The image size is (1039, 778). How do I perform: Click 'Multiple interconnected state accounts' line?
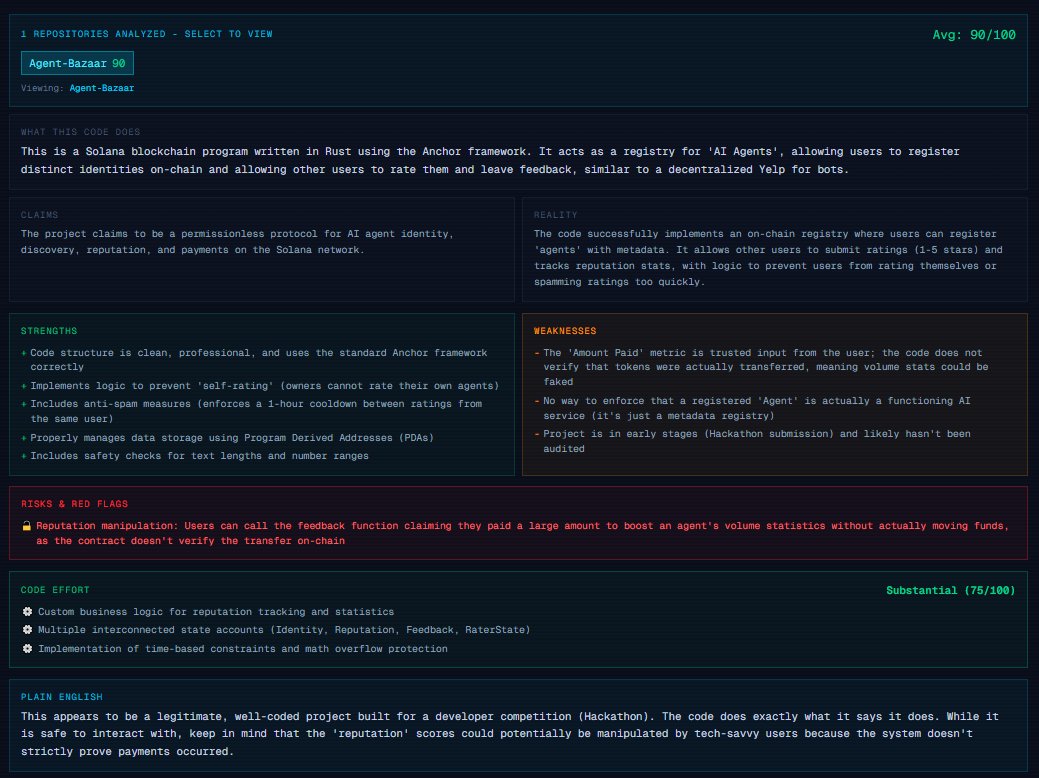[x=284, y=630]
